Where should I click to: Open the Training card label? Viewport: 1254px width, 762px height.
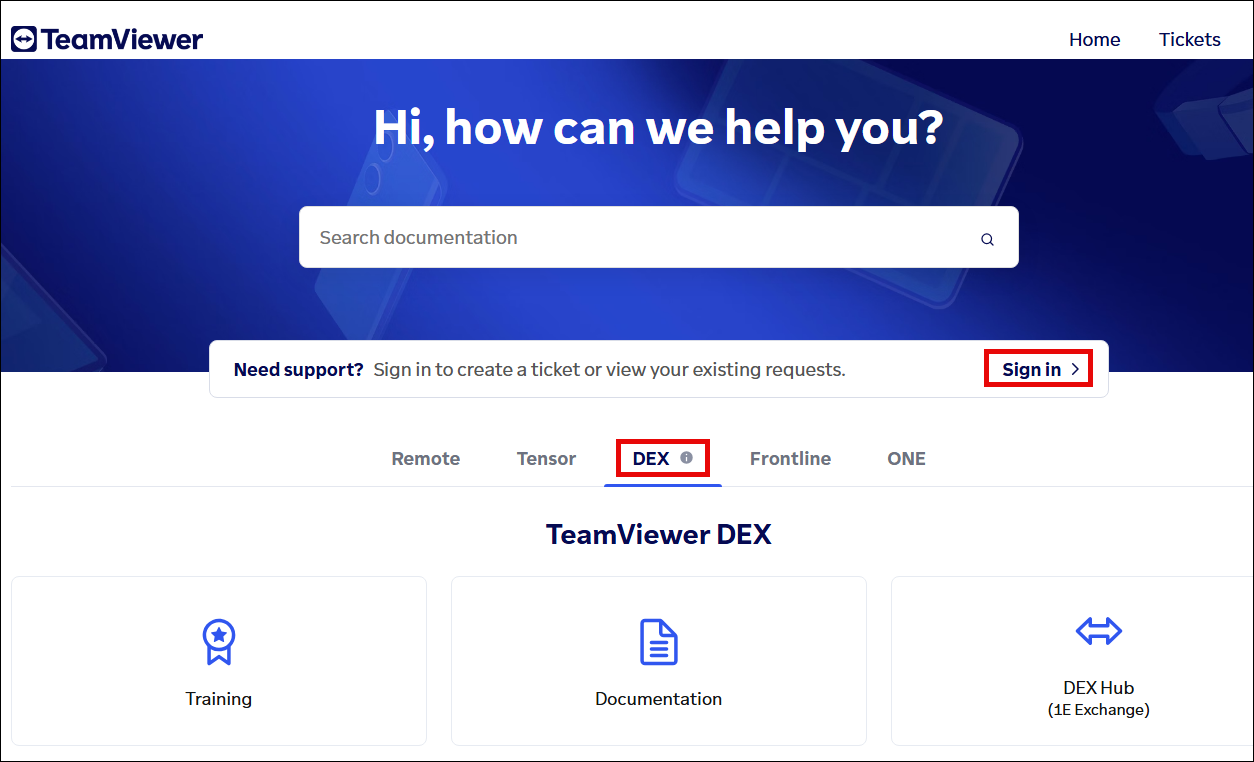218,699
